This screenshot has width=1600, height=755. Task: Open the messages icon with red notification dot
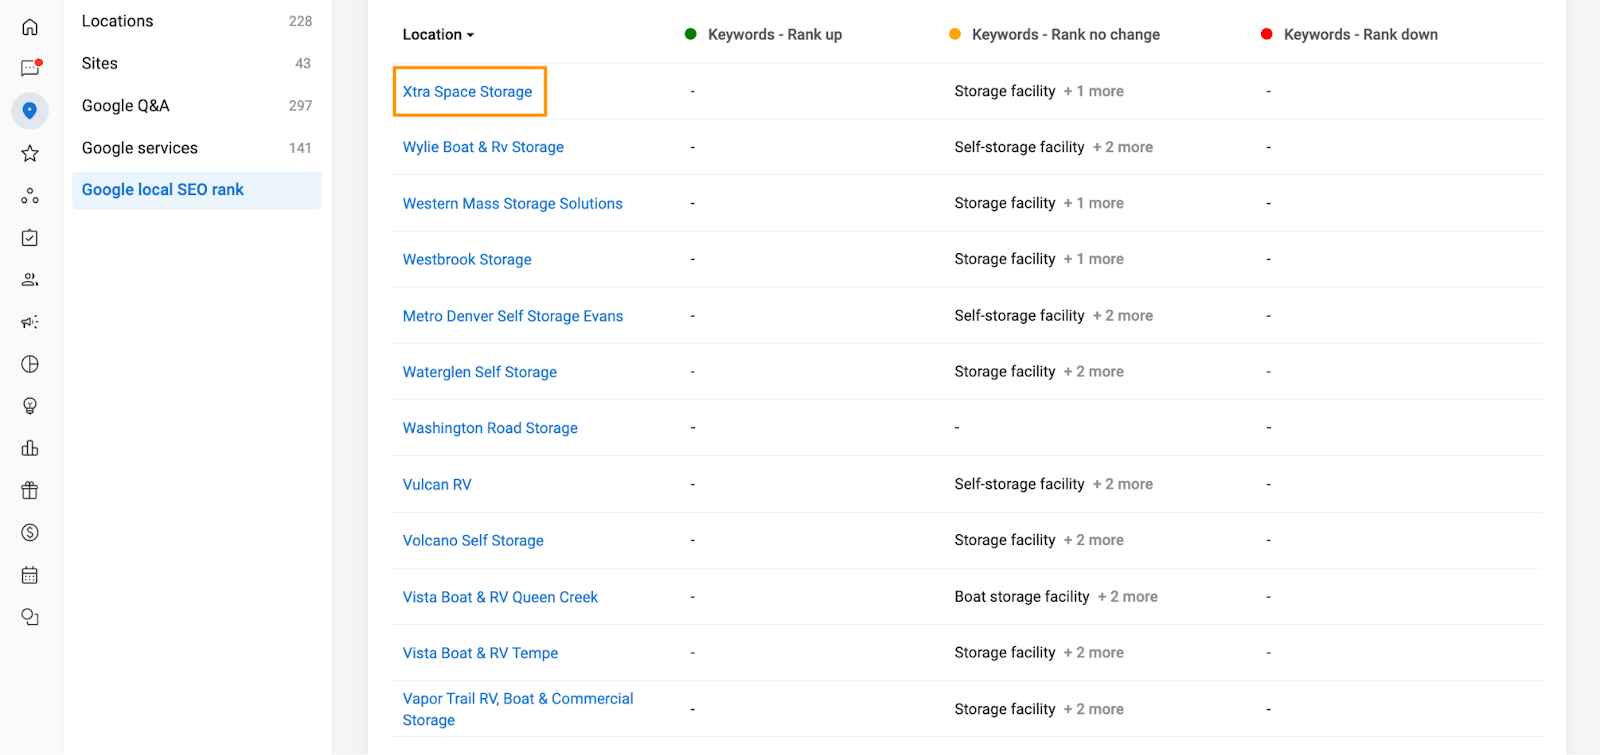pos(30,68)
